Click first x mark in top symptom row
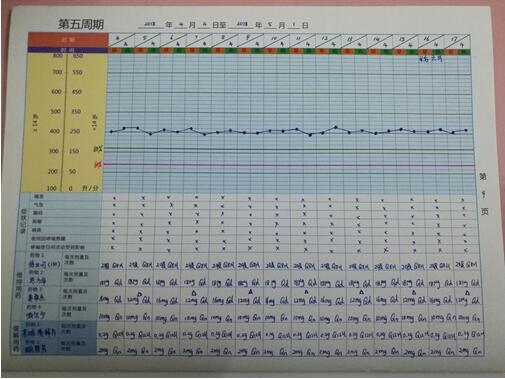 [x=114, y=198]
